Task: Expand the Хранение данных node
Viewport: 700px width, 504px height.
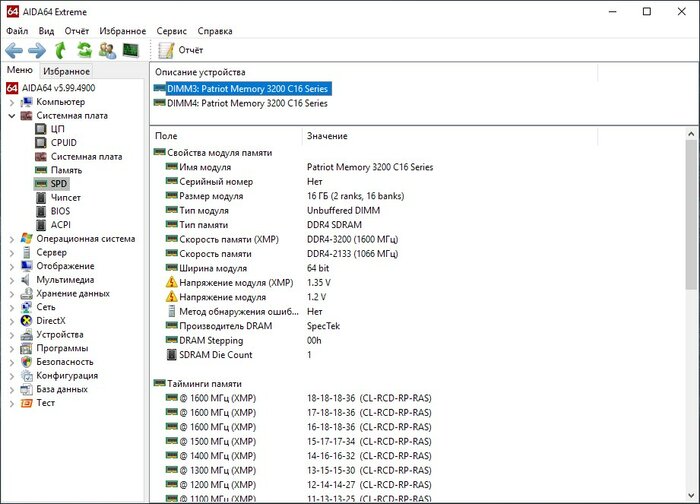Action: (12, 294)
